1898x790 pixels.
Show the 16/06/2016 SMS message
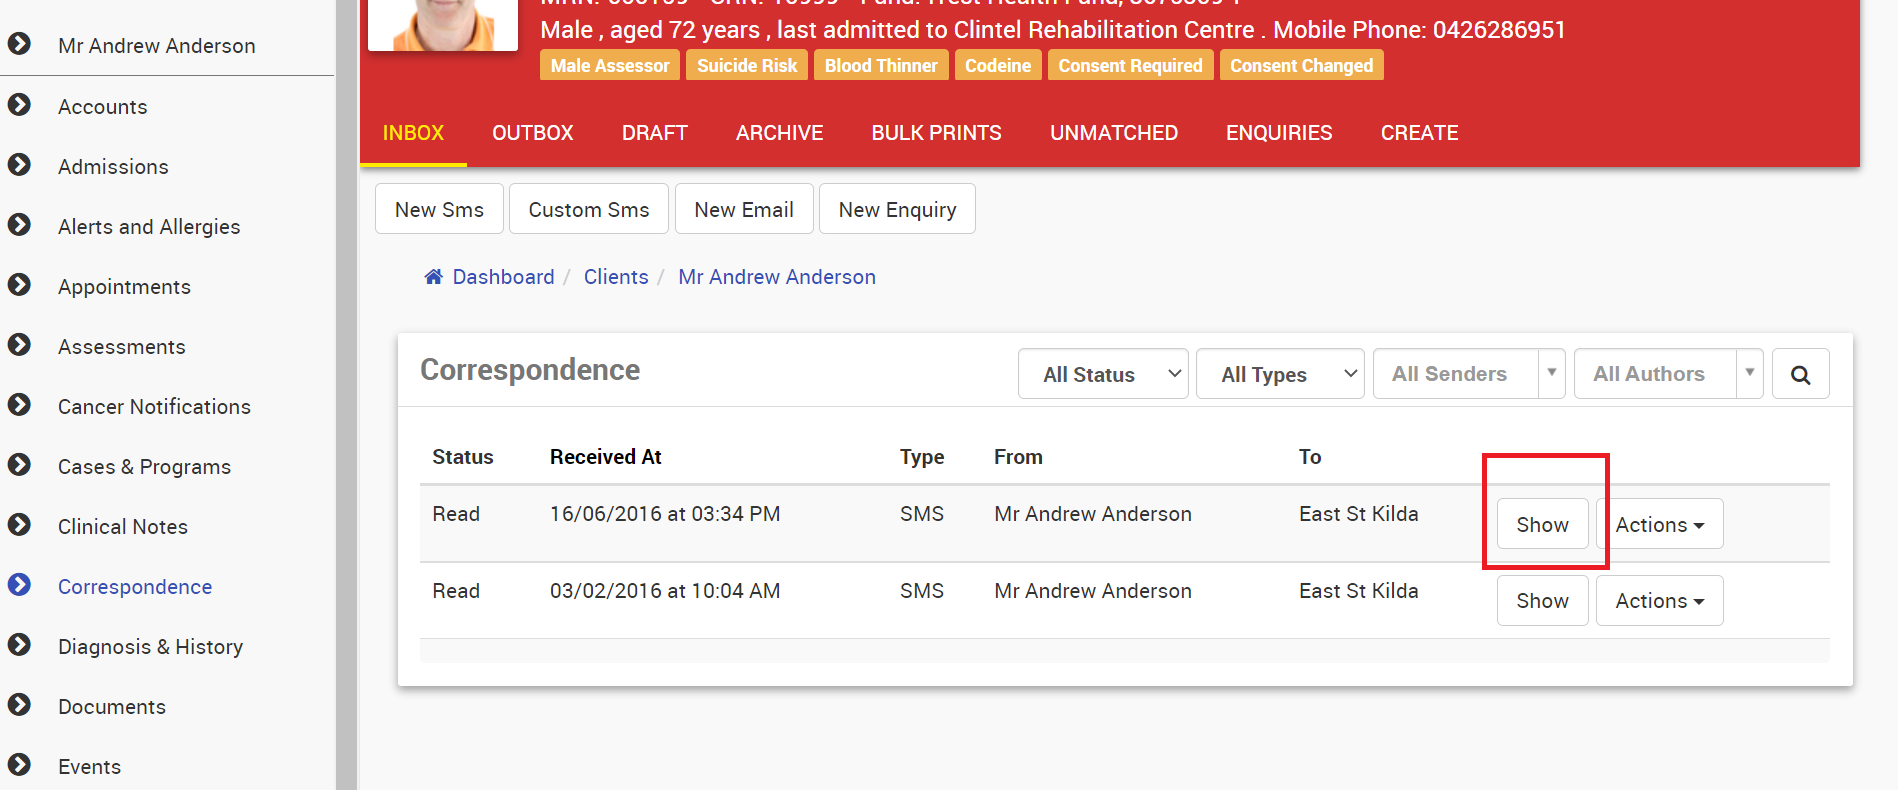pos(1542,524)
